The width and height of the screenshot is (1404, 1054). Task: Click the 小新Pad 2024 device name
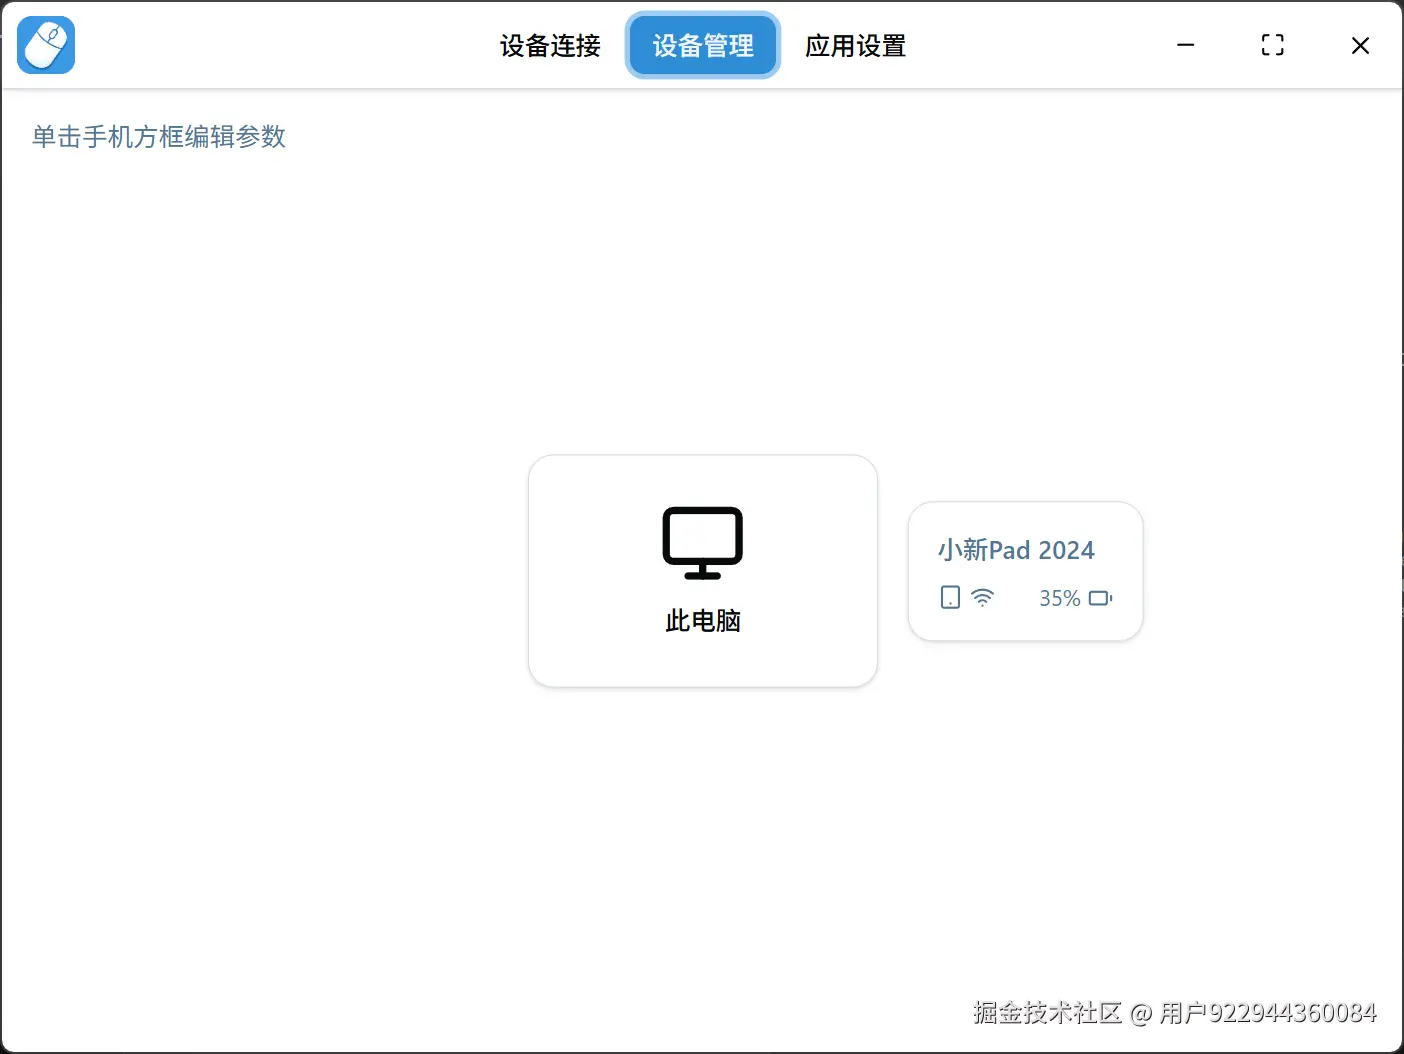point(1015,549)
